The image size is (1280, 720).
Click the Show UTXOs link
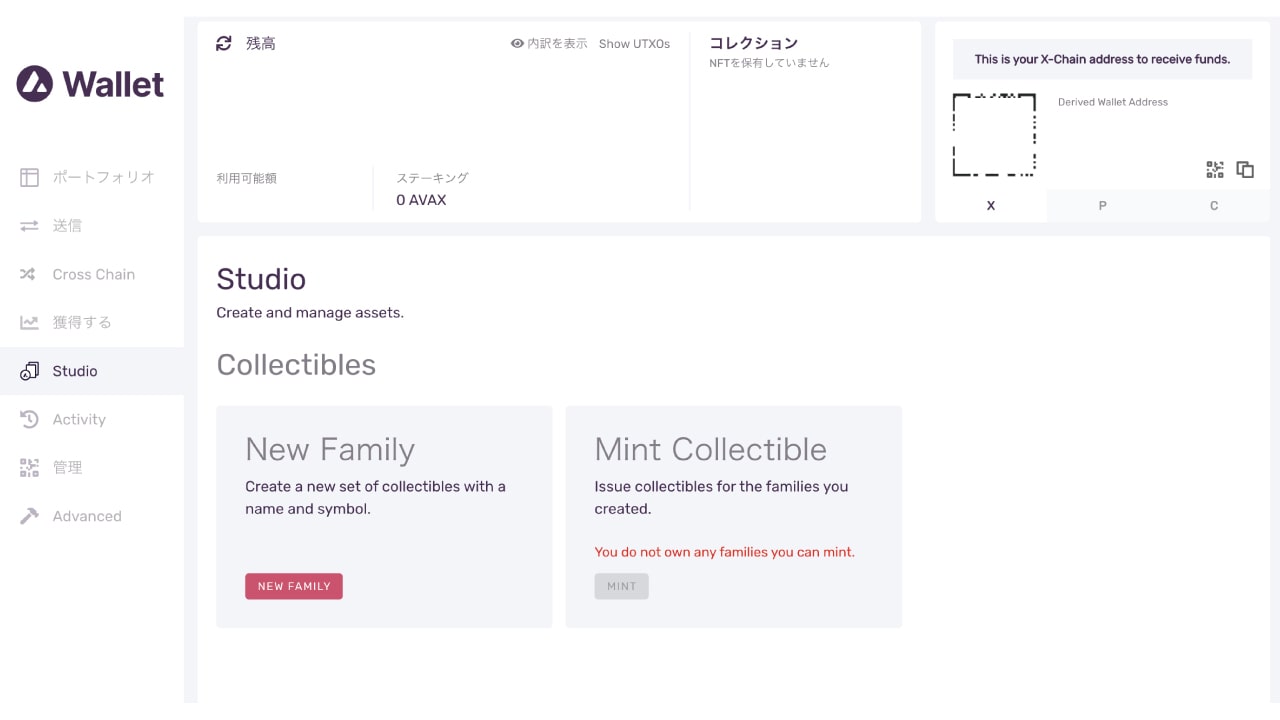coord(634,44)
